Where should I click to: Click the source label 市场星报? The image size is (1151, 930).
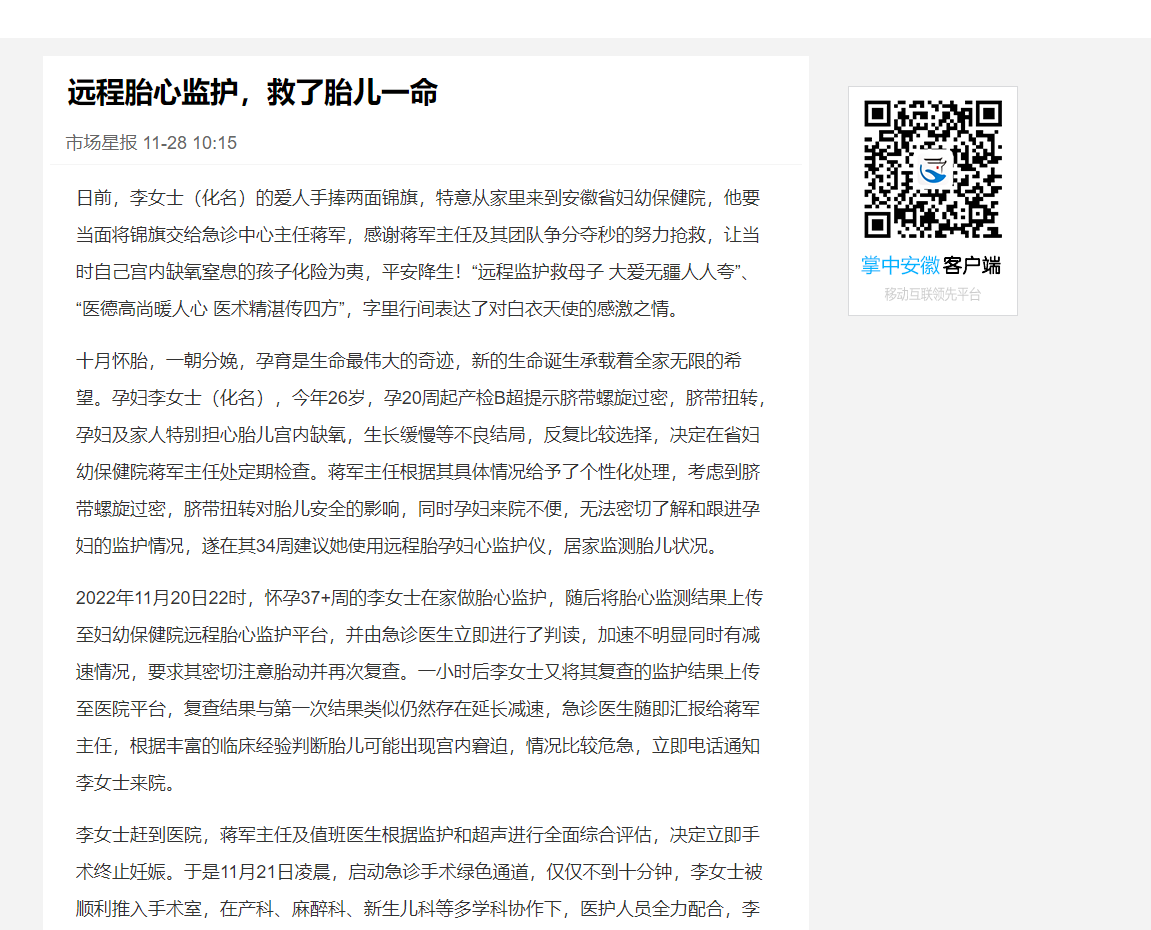101,142
